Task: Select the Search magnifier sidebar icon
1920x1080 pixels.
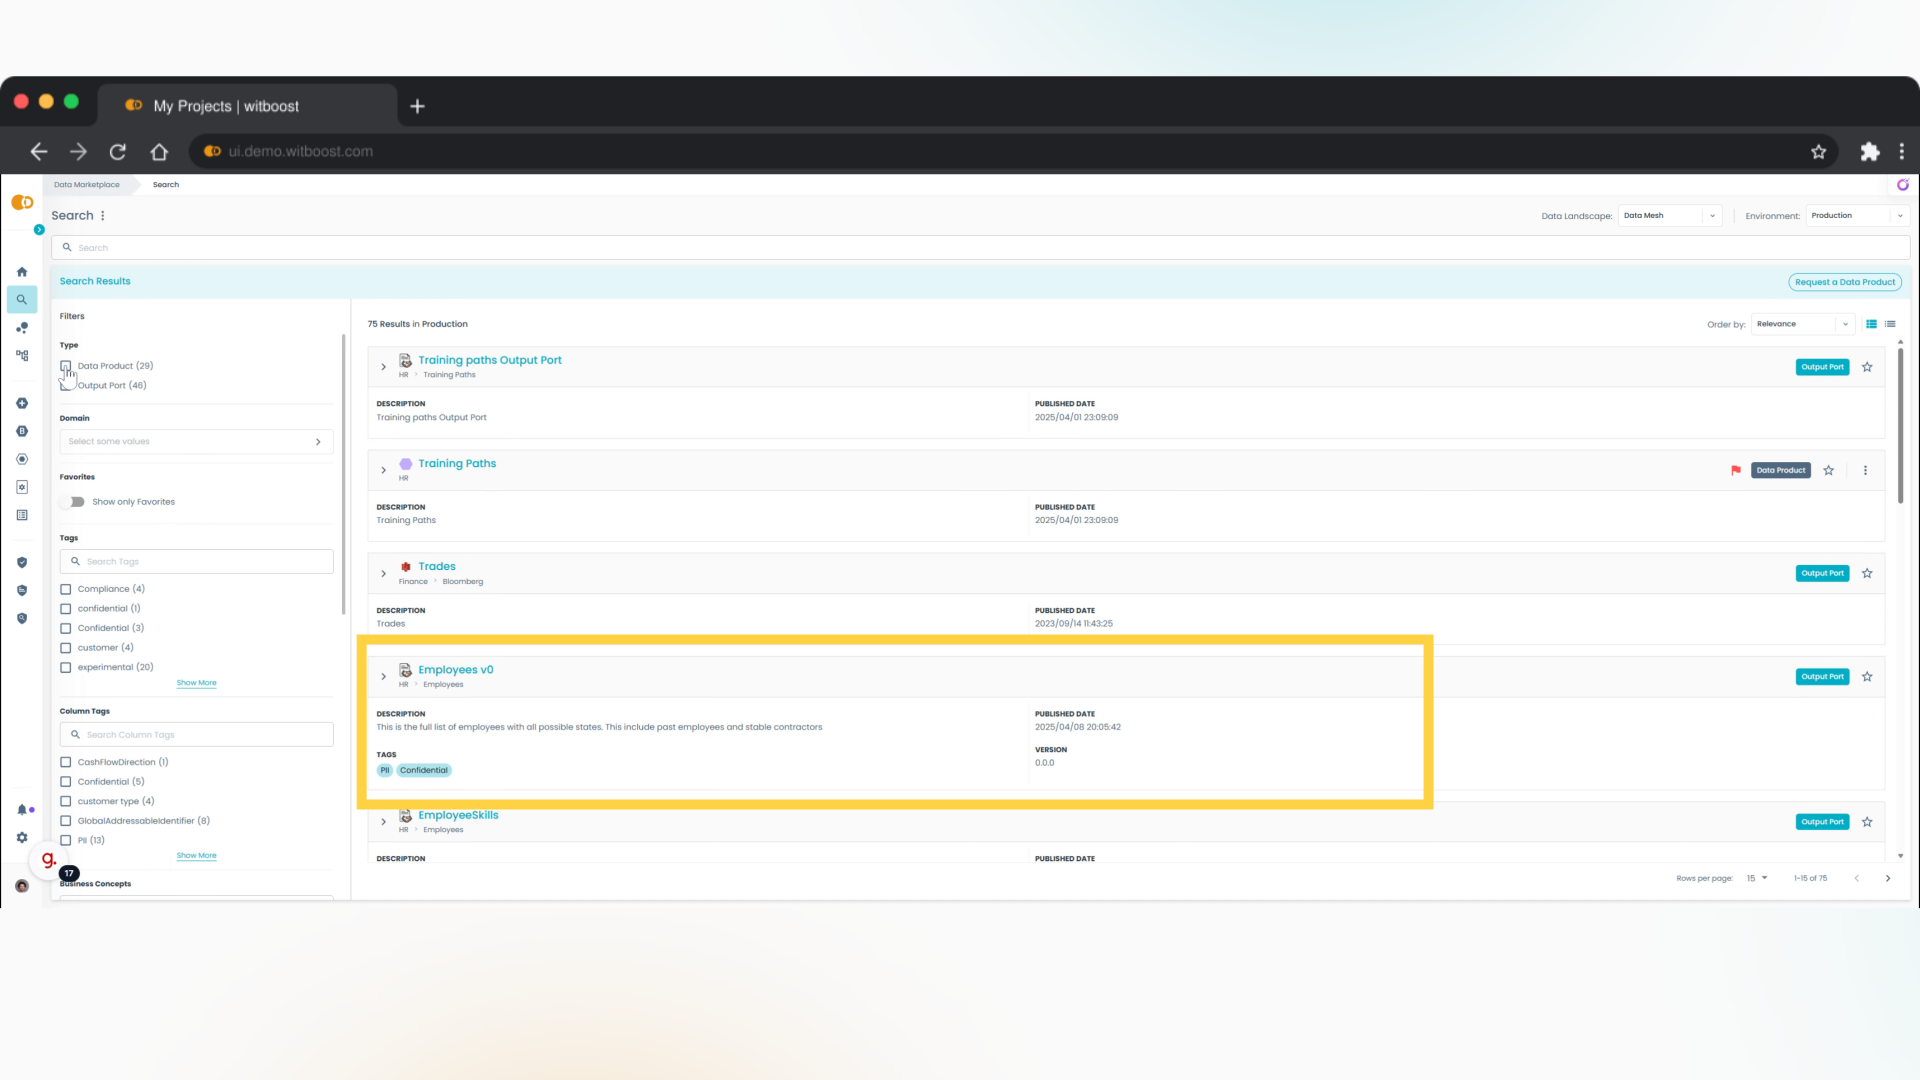Action: pos(22,300)
